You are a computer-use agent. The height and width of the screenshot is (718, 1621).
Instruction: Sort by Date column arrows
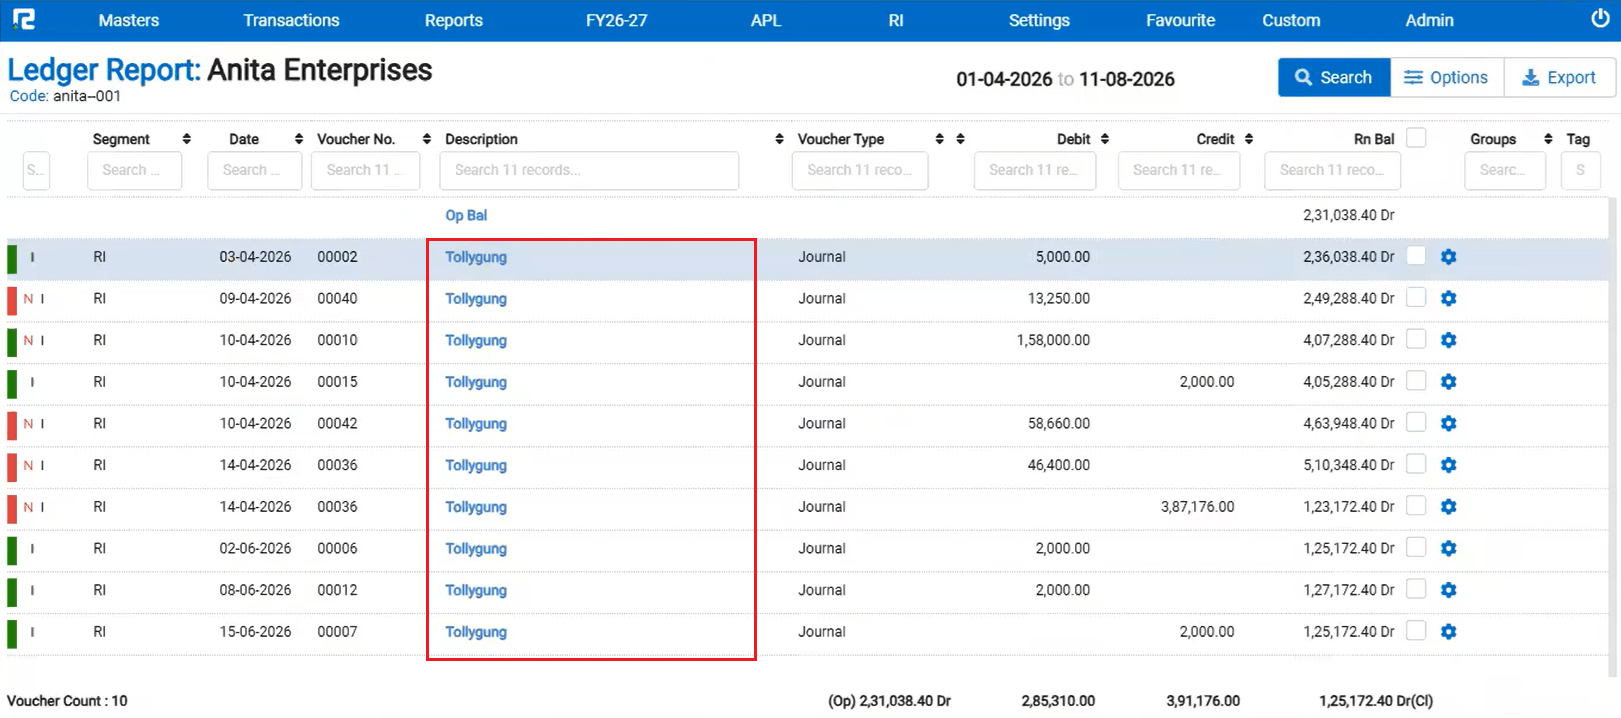tap(298, 139)
